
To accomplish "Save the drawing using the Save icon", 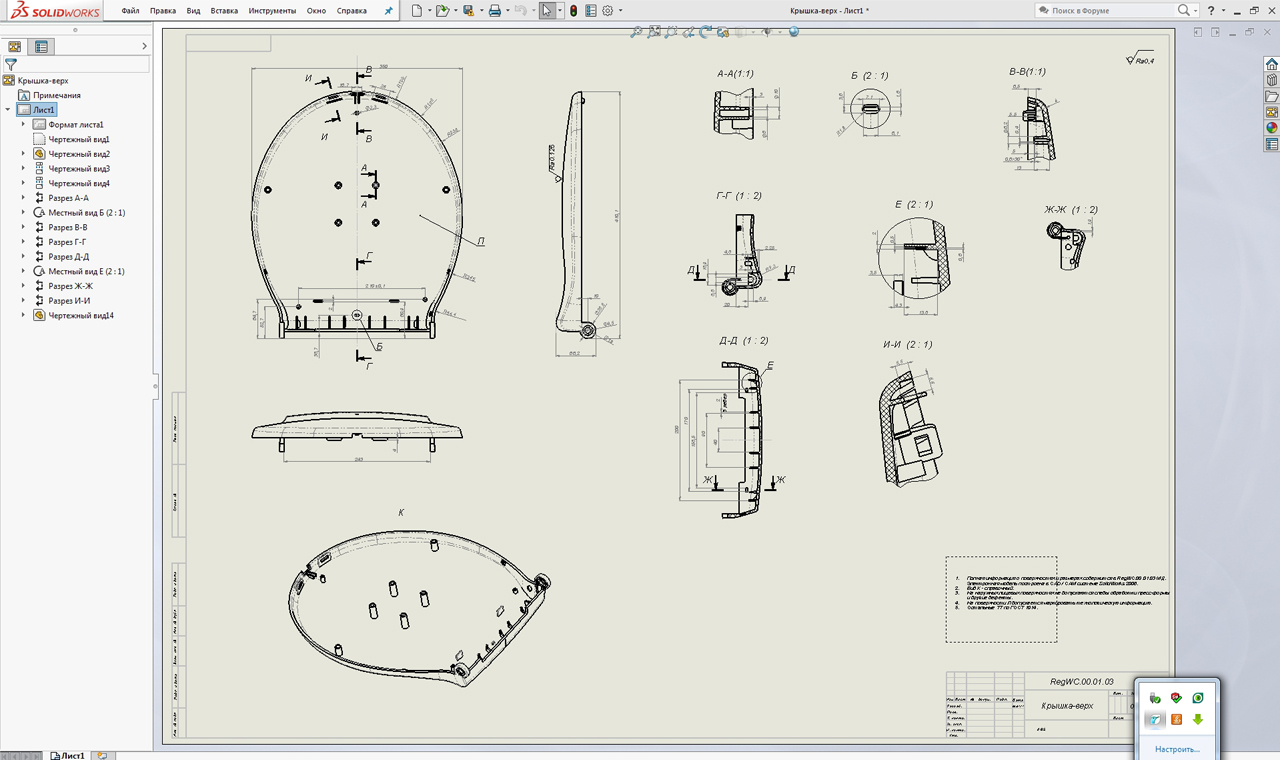I will pyautogui.click(x=468, y=10).
